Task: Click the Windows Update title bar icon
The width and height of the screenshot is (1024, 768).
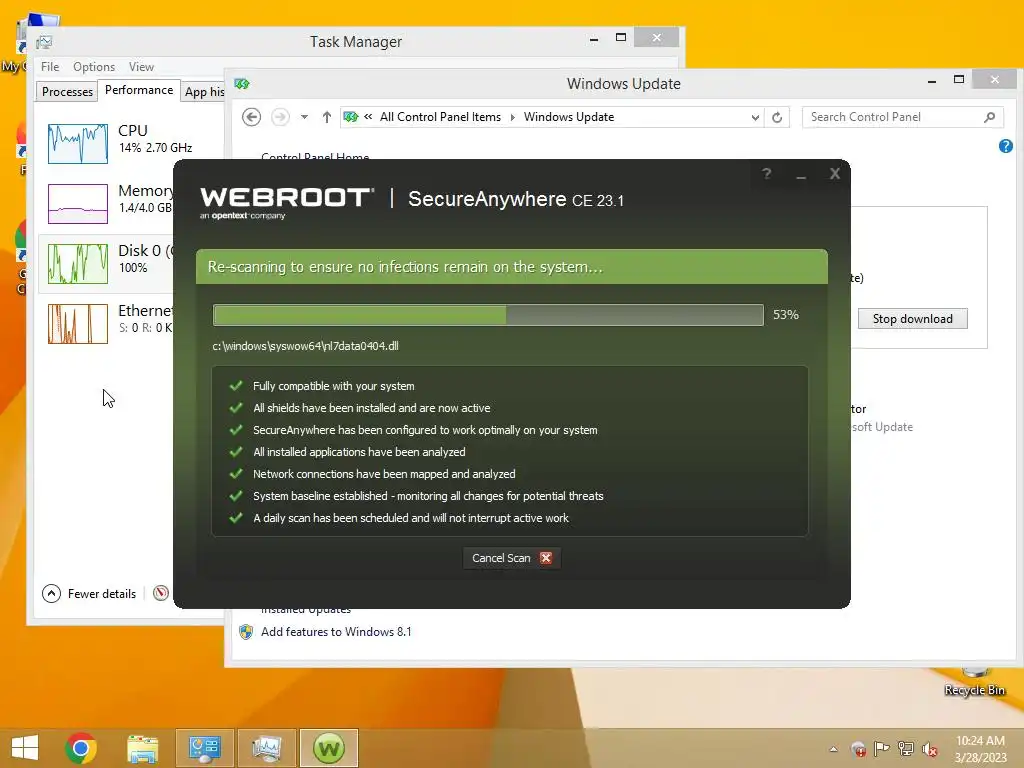Action: click(x=242, y=84)
